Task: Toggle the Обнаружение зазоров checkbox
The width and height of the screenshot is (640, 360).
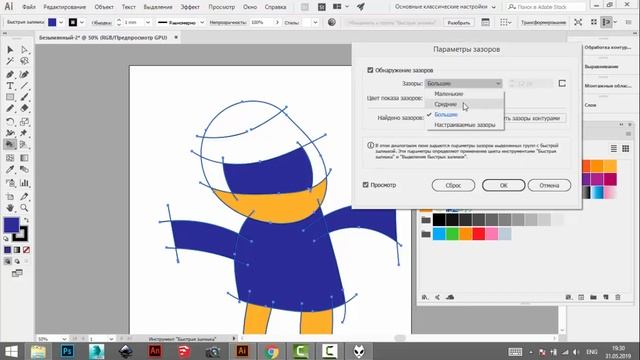Action: [x=370, y=70]
